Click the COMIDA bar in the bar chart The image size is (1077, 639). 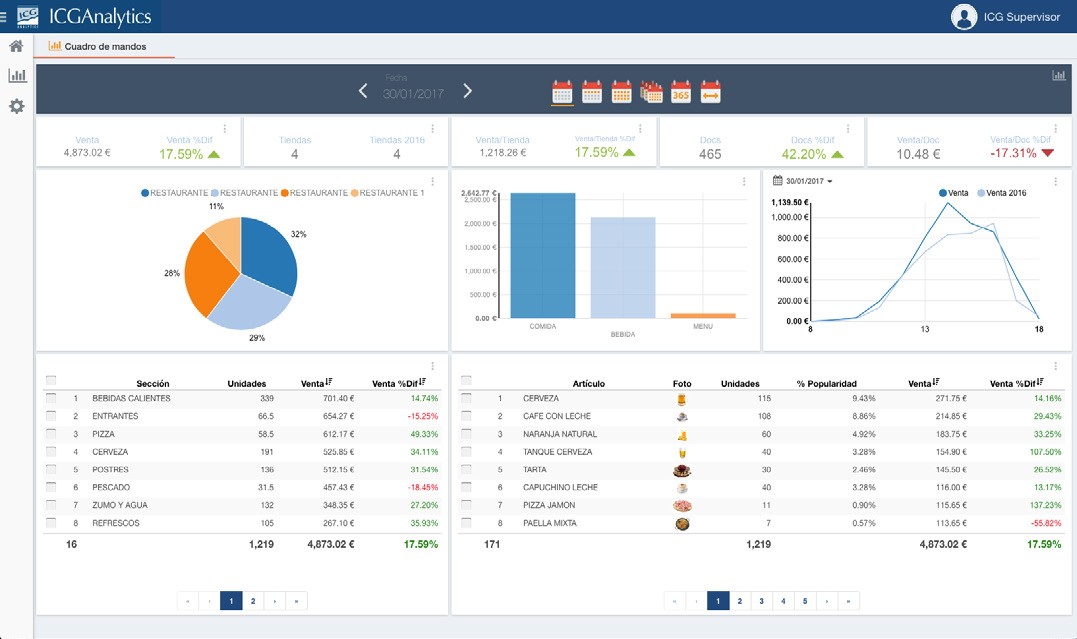(542, 255)
